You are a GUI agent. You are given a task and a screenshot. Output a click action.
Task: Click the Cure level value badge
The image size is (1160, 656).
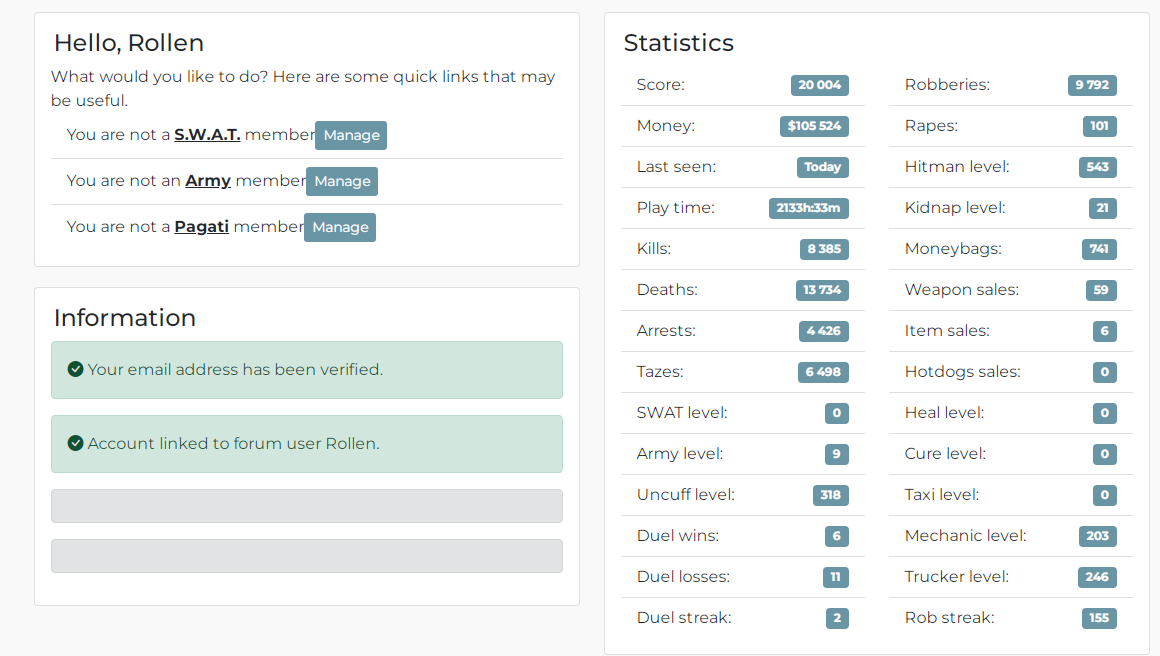click(x=1105, y=454)
